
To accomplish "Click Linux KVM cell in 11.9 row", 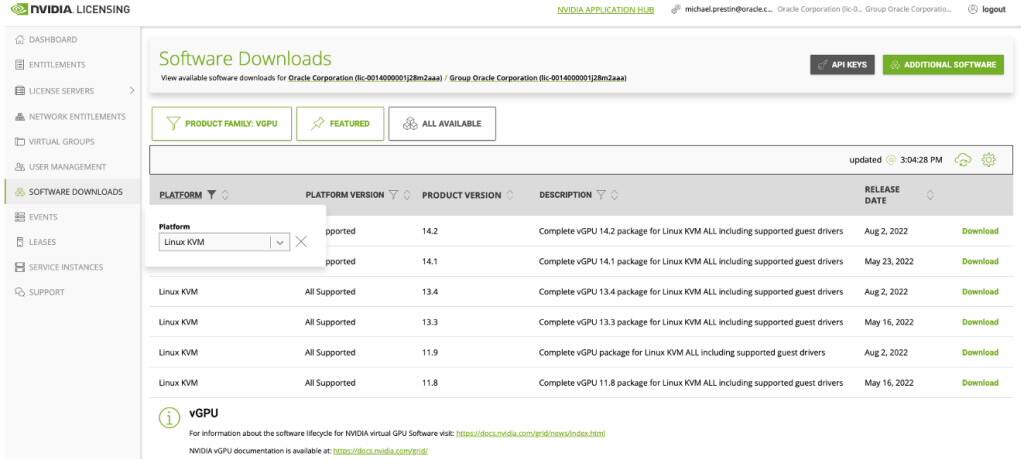I will click(x=178, y=353).
